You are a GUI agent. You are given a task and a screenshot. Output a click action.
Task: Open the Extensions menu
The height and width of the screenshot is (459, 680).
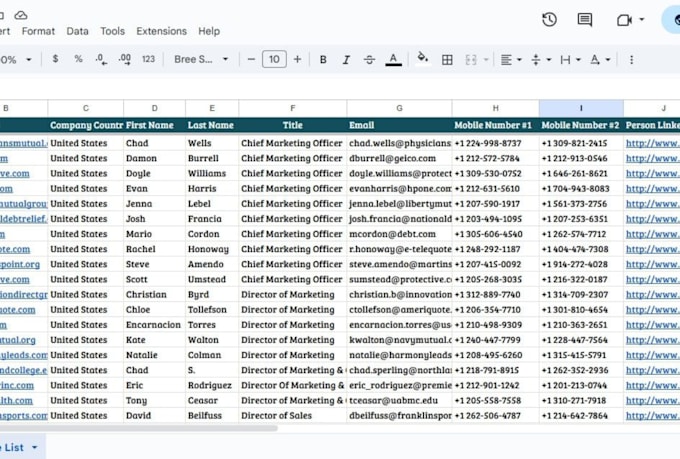(x=161, y=31)
